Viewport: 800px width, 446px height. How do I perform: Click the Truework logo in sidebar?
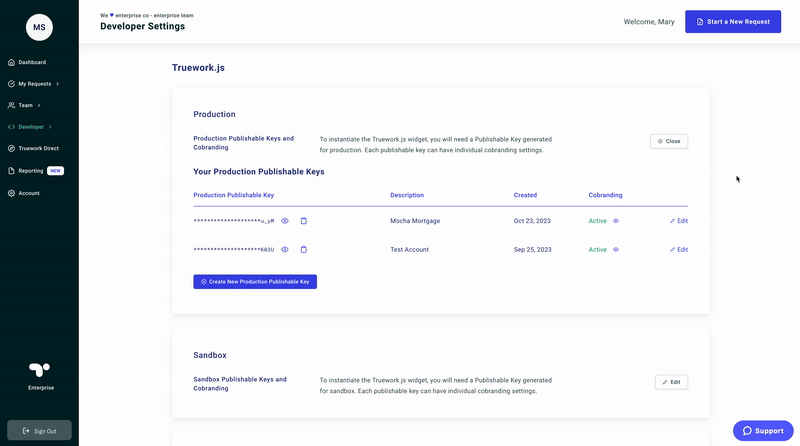tap(39, 369)
